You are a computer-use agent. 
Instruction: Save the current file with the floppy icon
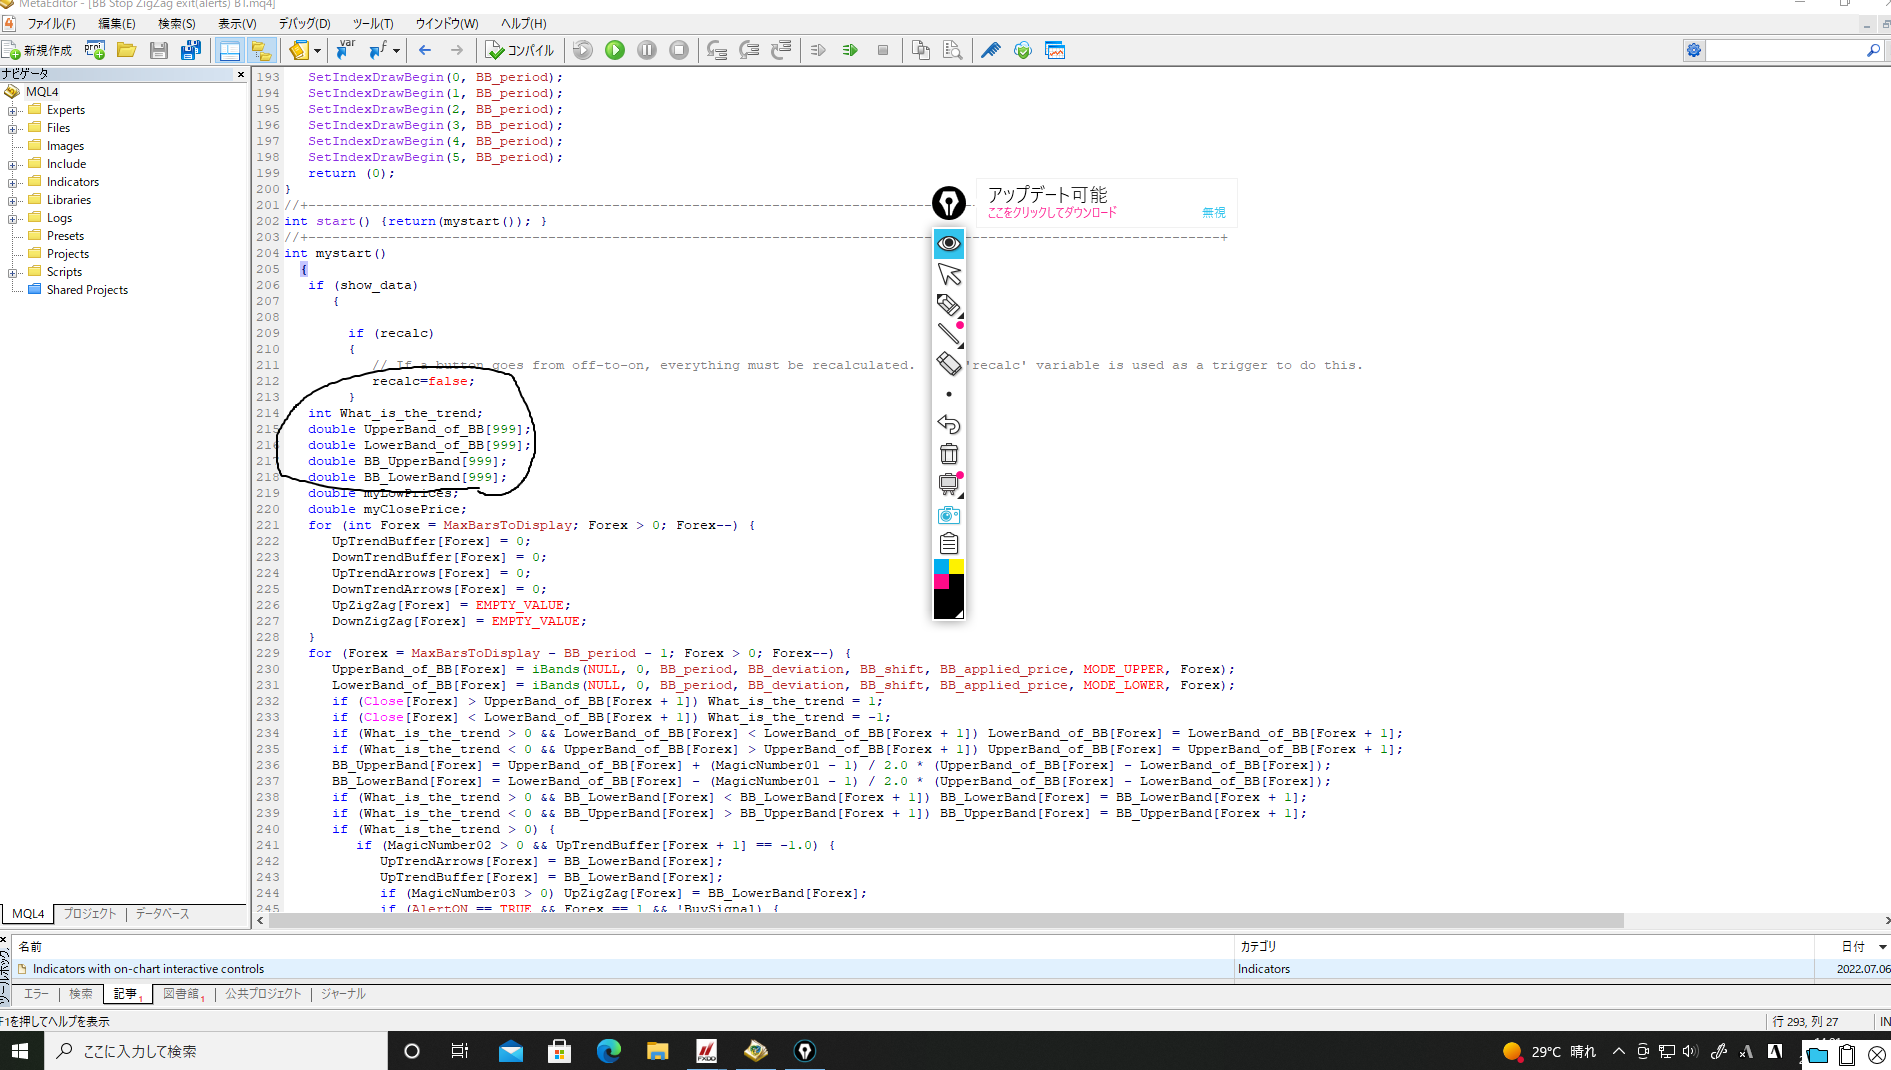pos(158,50)
